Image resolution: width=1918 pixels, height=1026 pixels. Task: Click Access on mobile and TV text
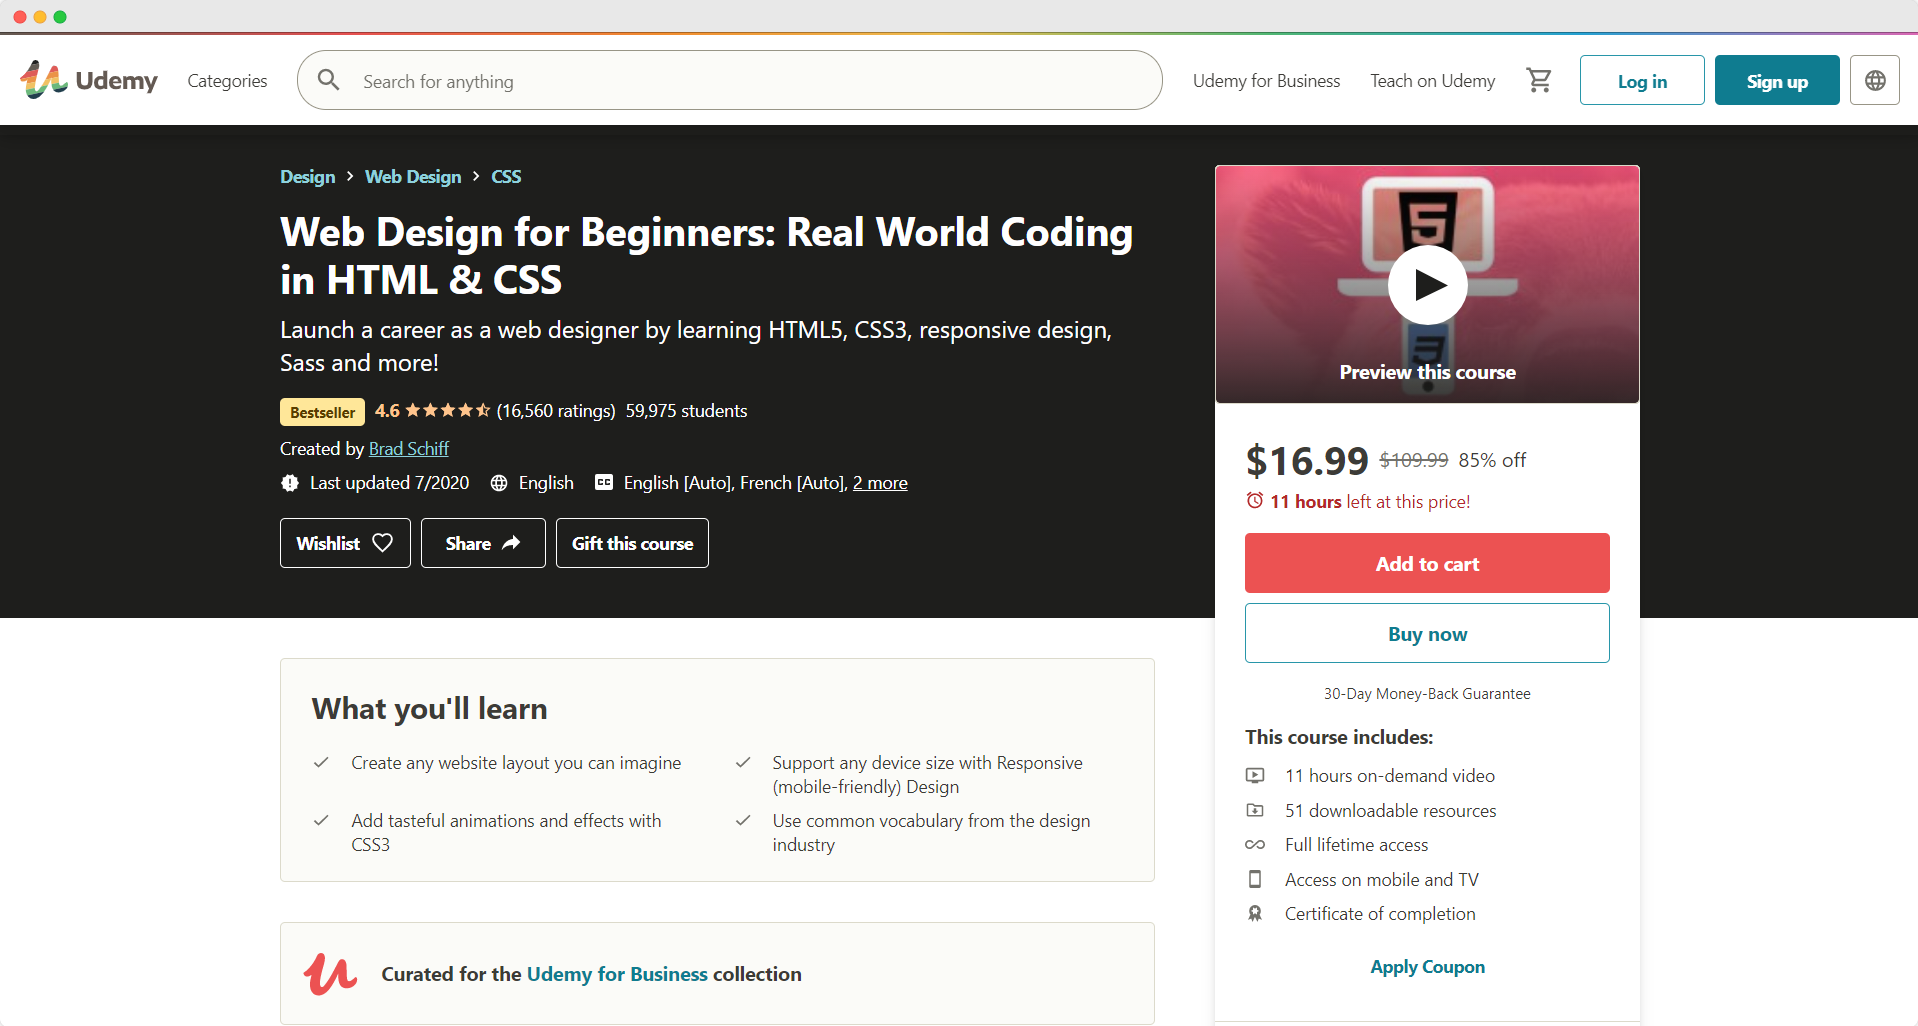point(1382,880)
